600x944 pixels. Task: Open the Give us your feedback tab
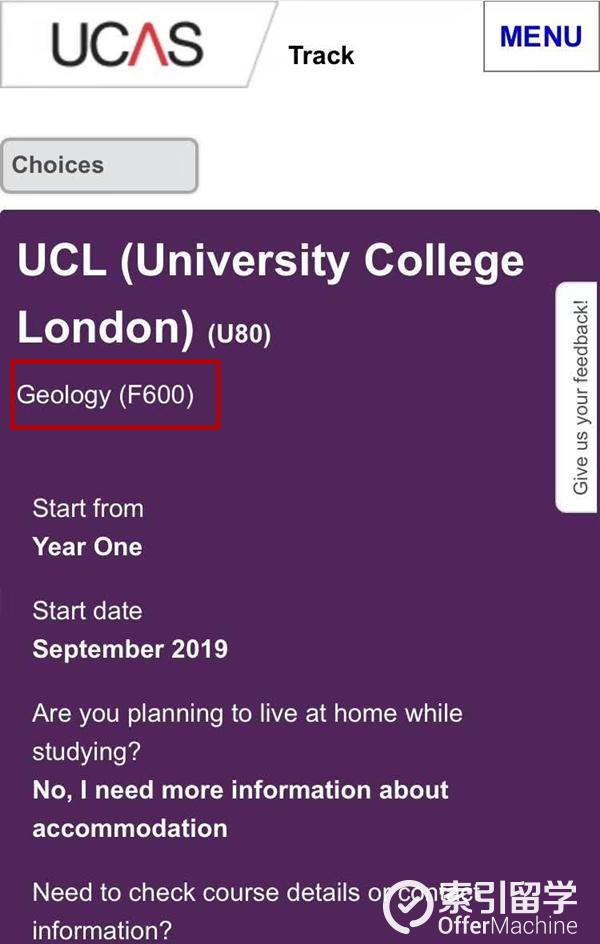pyautogui.click(x=579, y=397)
